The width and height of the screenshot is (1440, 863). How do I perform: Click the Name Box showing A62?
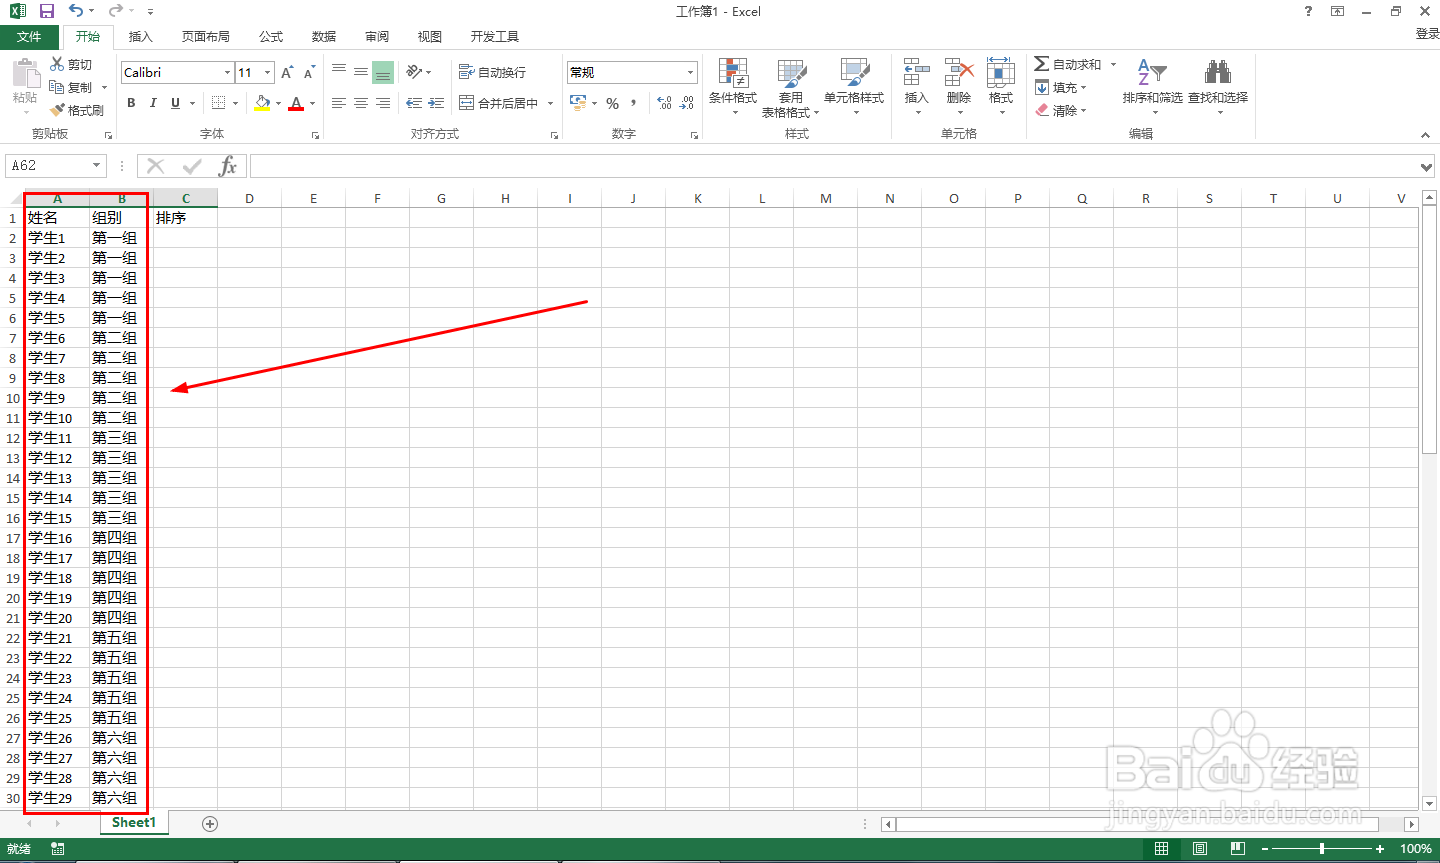tap(48, 166)
